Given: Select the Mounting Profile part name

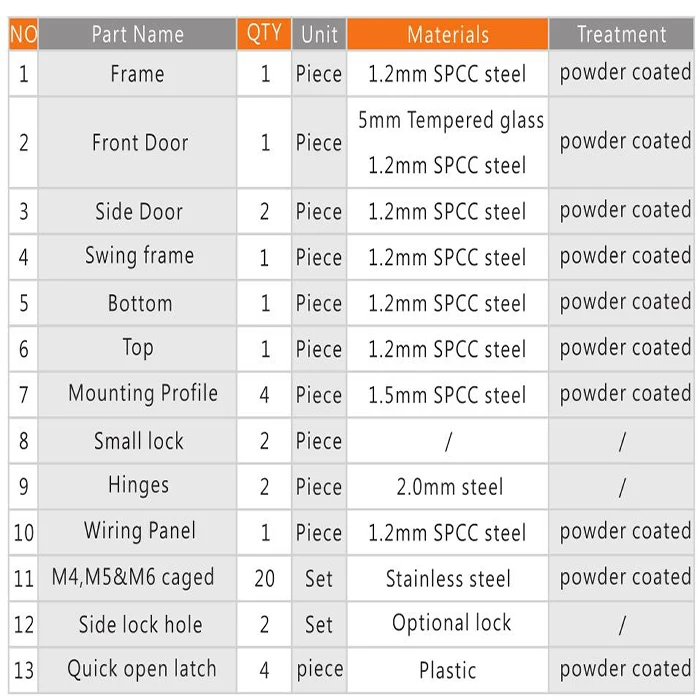Looking at the screenshot, I should 142,393.
